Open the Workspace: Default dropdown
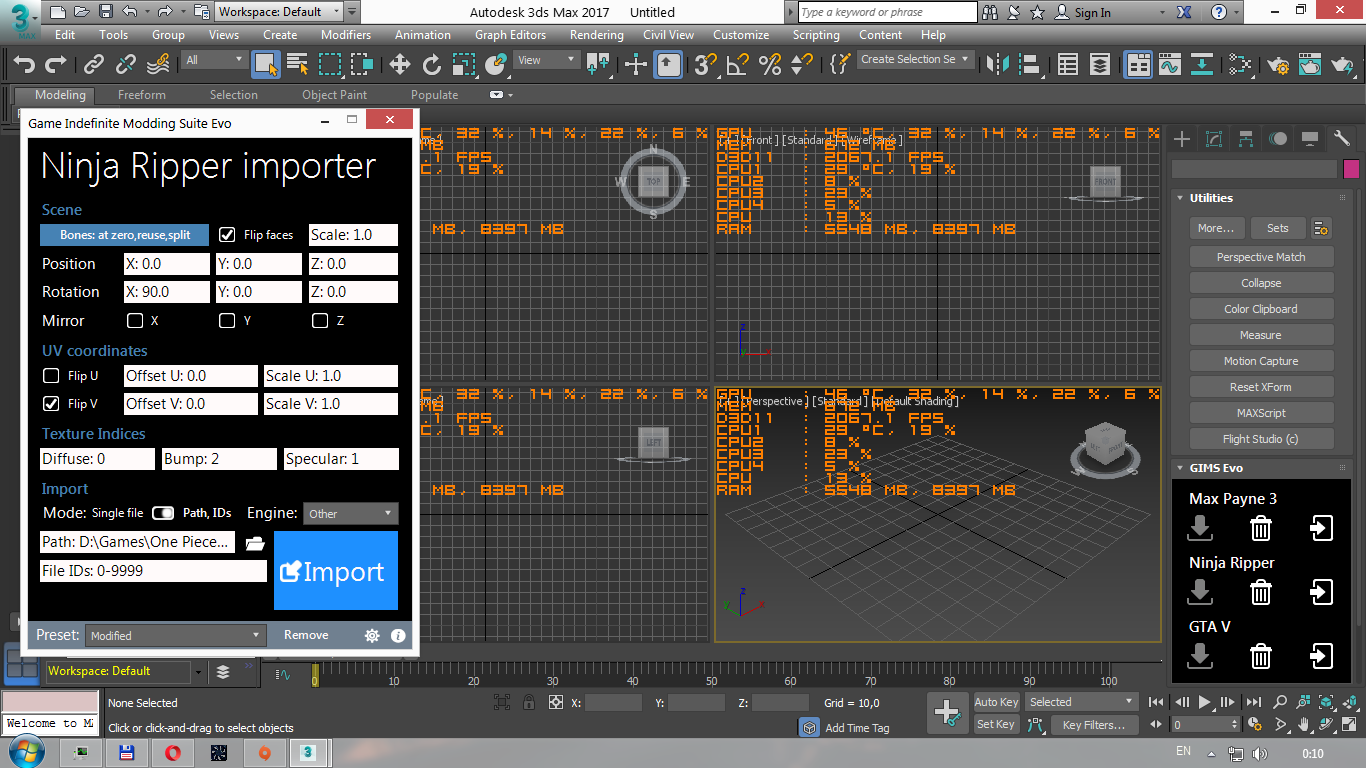This screenshot has width=1366, height=768. pyautogui.click(x=279, y=12)
